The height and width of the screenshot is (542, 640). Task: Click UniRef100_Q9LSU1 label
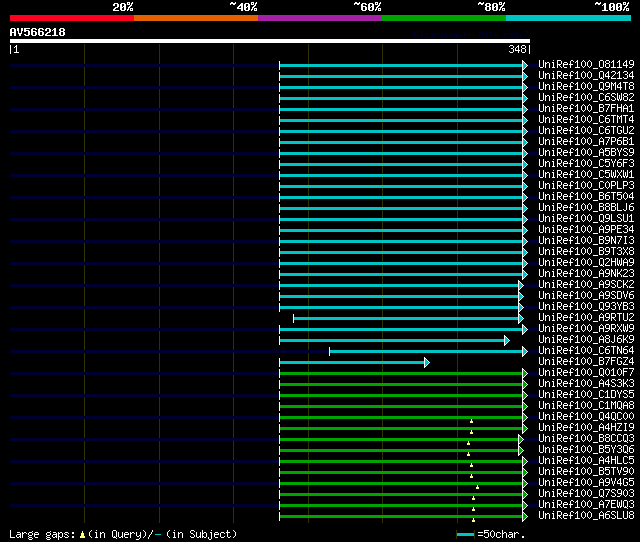(x=586, y=219)
